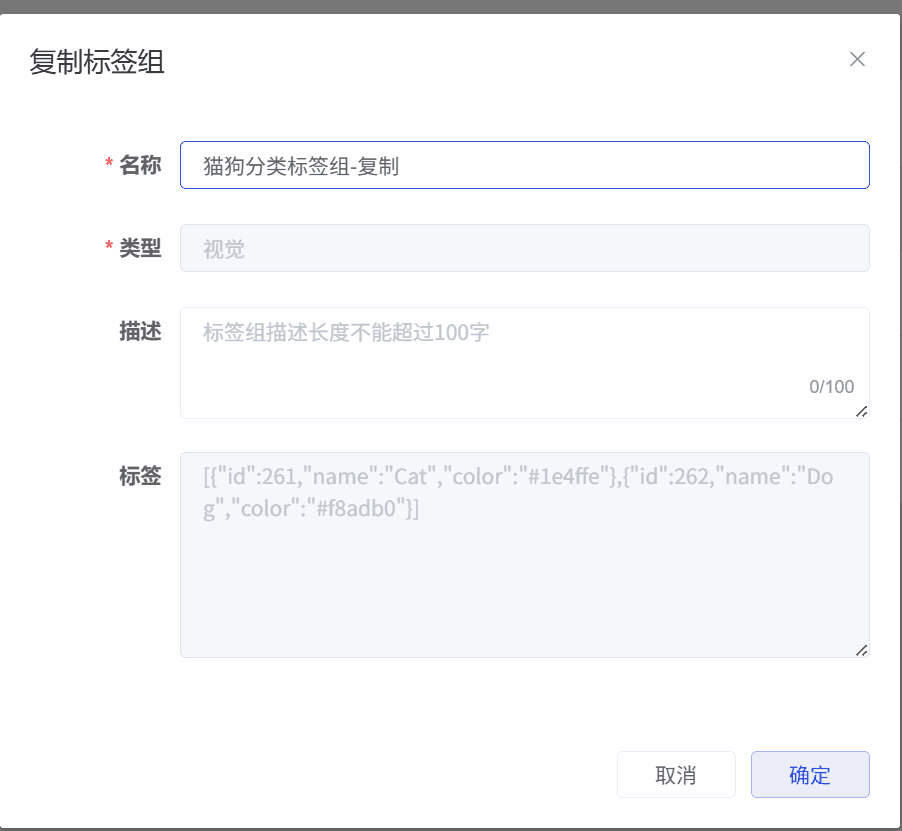Click the red asterisk beside 类型

click(x=109, y=248)
